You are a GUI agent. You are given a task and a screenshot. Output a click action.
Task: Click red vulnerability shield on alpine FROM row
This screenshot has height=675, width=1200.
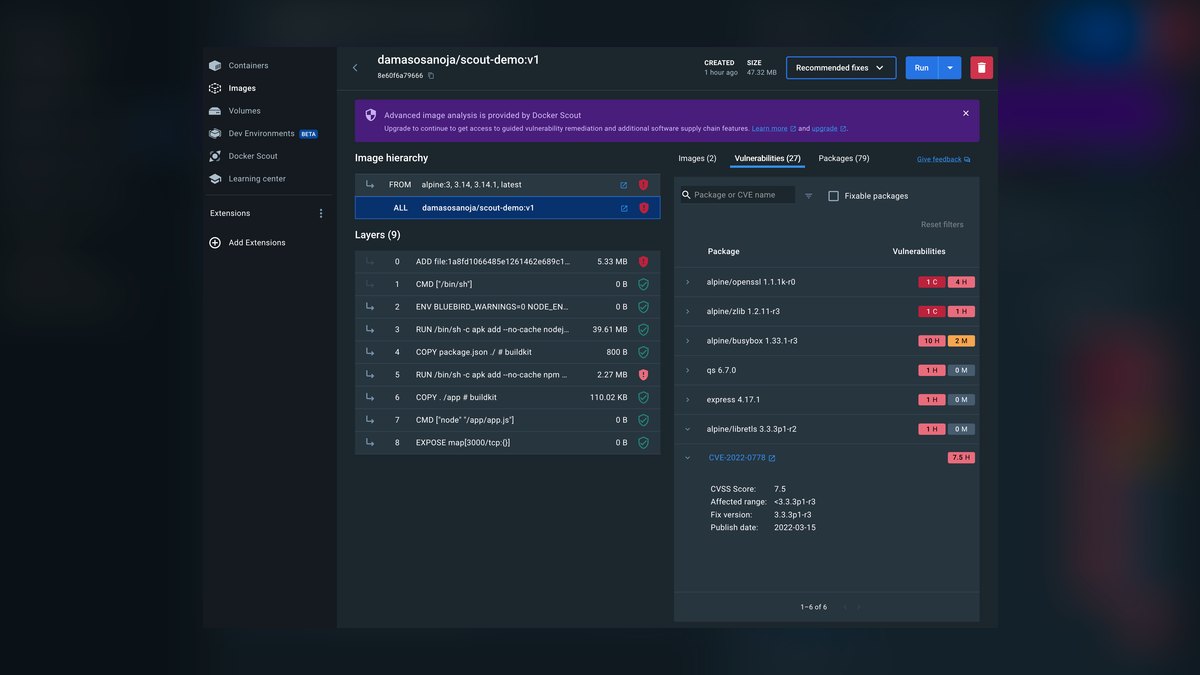644,185
